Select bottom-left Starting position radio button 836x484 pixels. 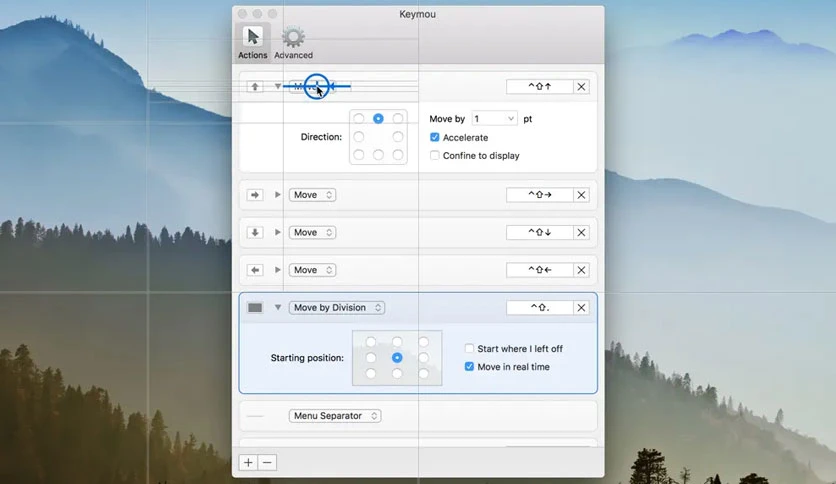[x=371, y=374]
